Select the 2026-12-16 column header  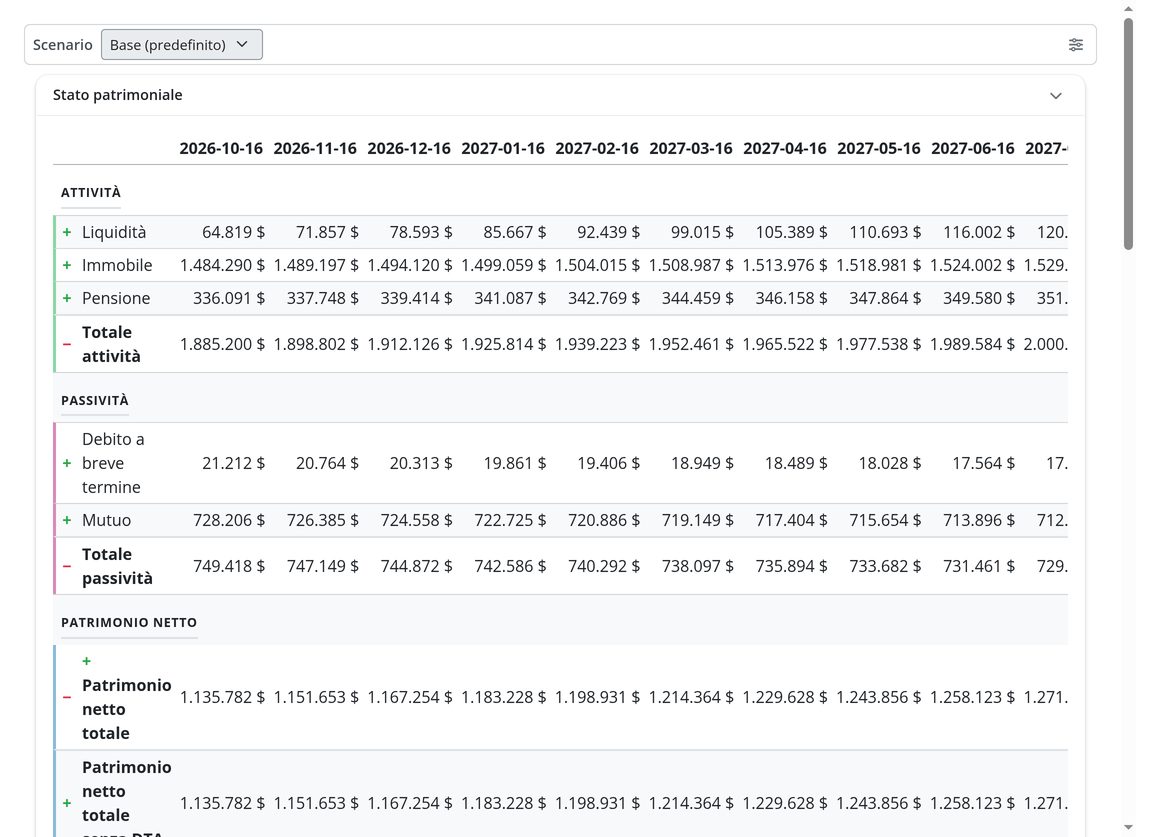click(x=409, y=148)
